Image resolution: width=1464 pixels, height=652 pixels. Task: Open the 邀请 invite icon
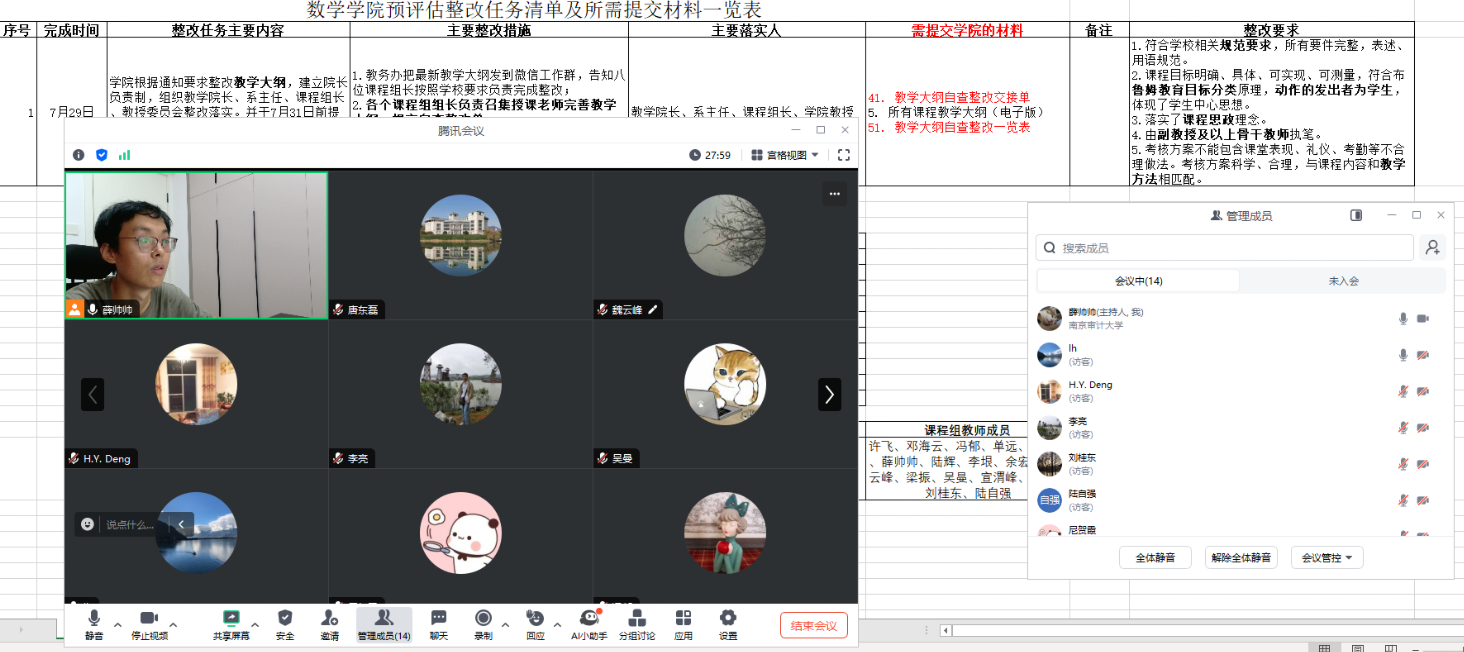pos(329,619)
